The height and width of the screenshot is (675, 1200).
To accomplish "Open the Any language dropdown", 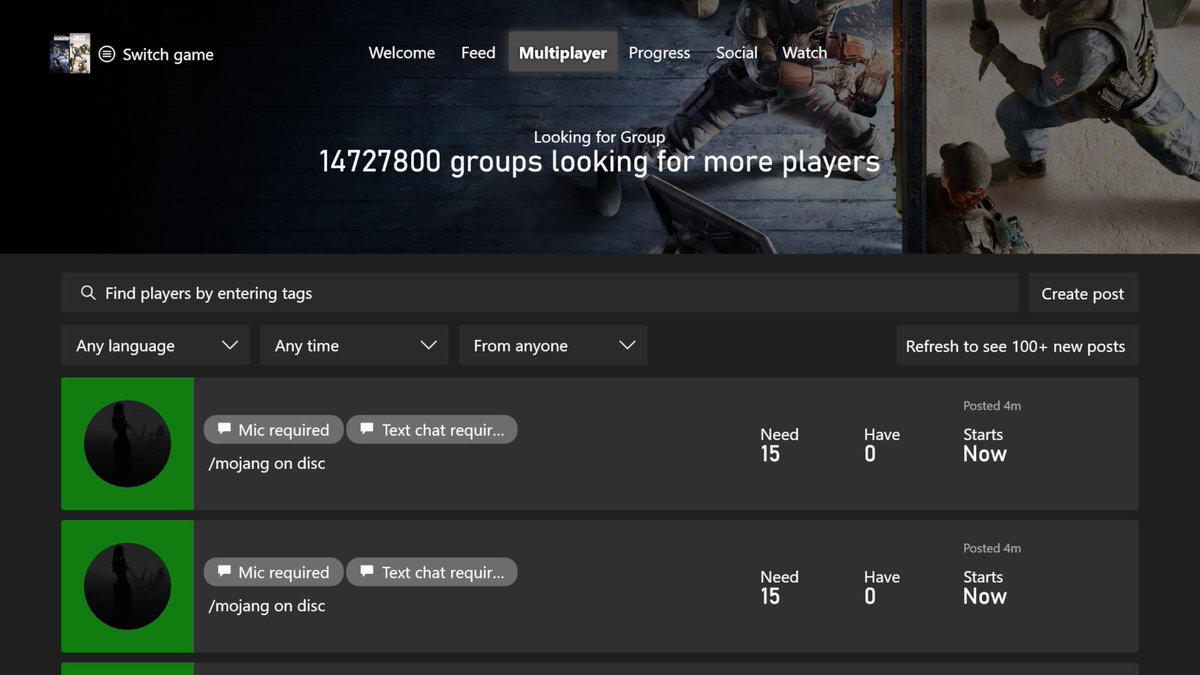I will pyautogui.click(x=155, y=345).
